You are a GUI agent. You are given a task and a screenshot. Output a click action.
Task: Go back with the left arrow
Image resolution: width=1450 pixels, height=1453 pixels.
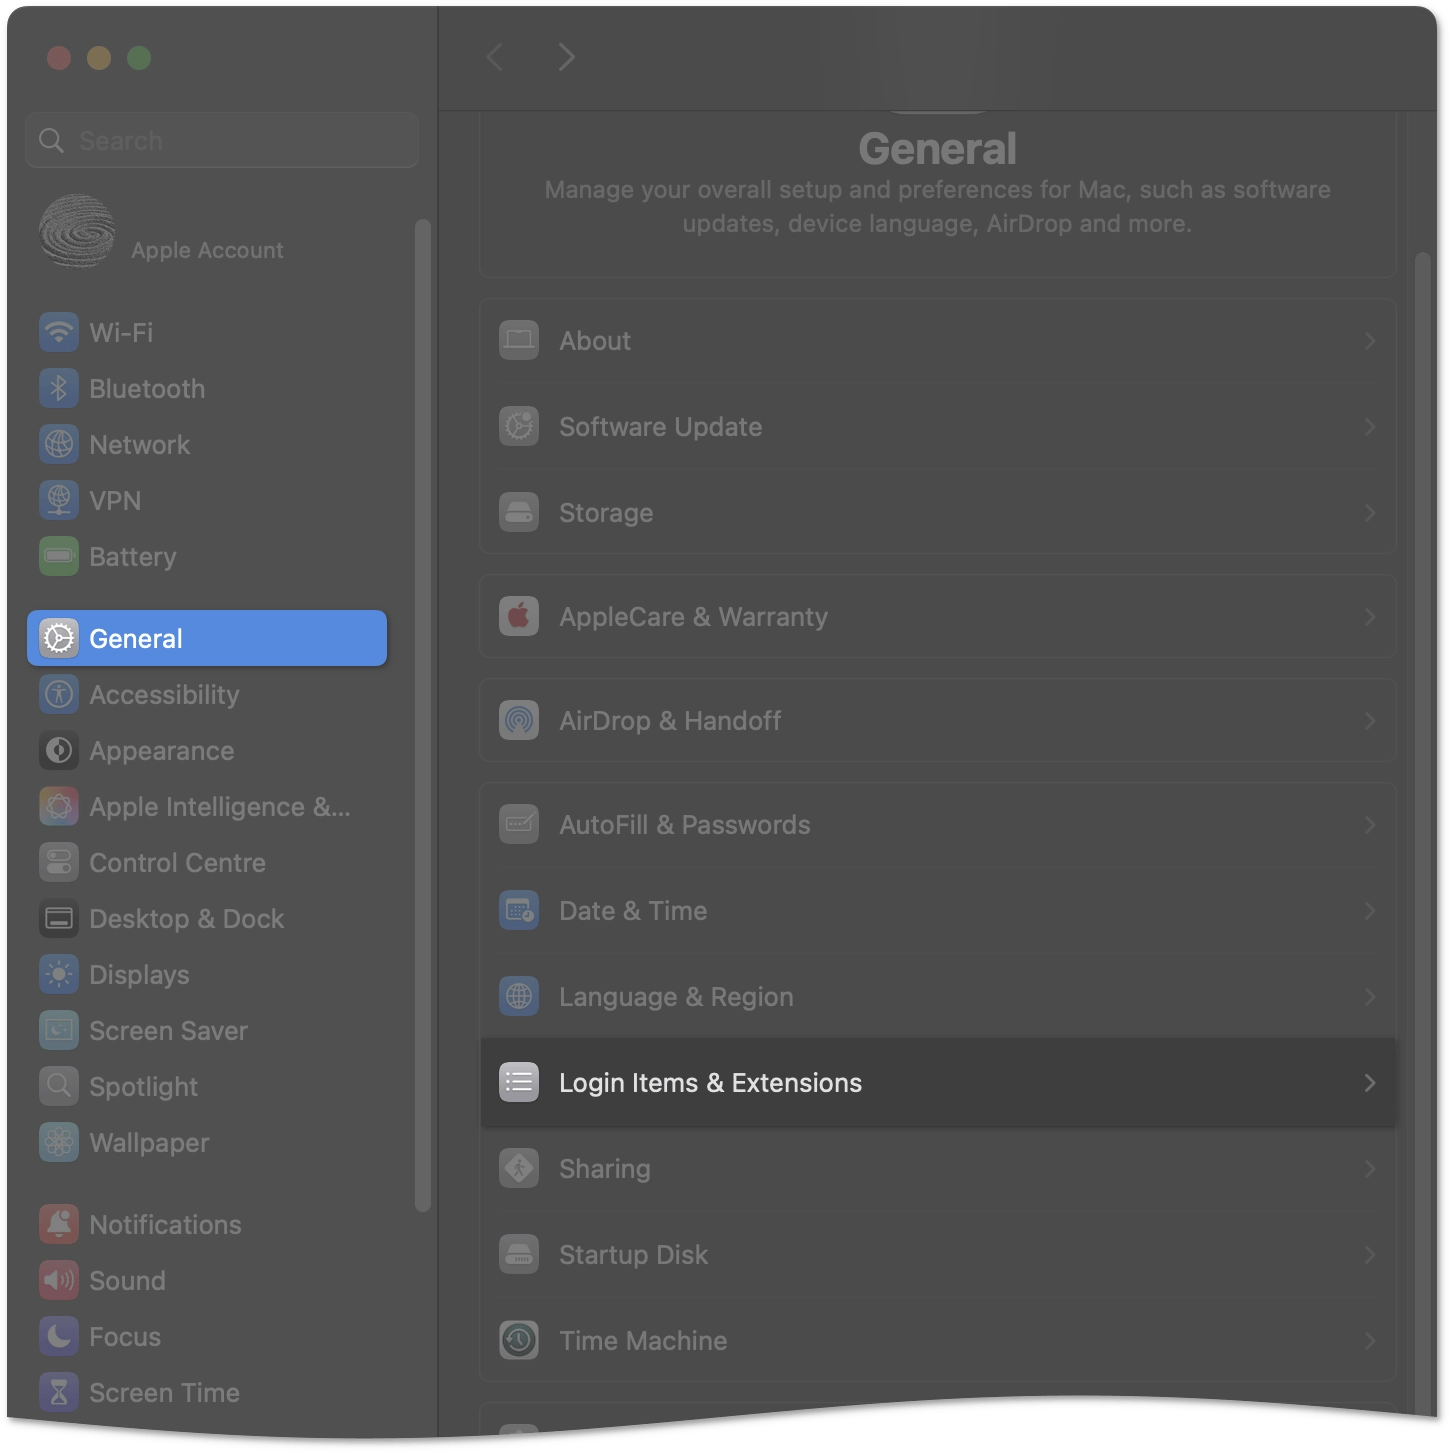coord(494,57)
